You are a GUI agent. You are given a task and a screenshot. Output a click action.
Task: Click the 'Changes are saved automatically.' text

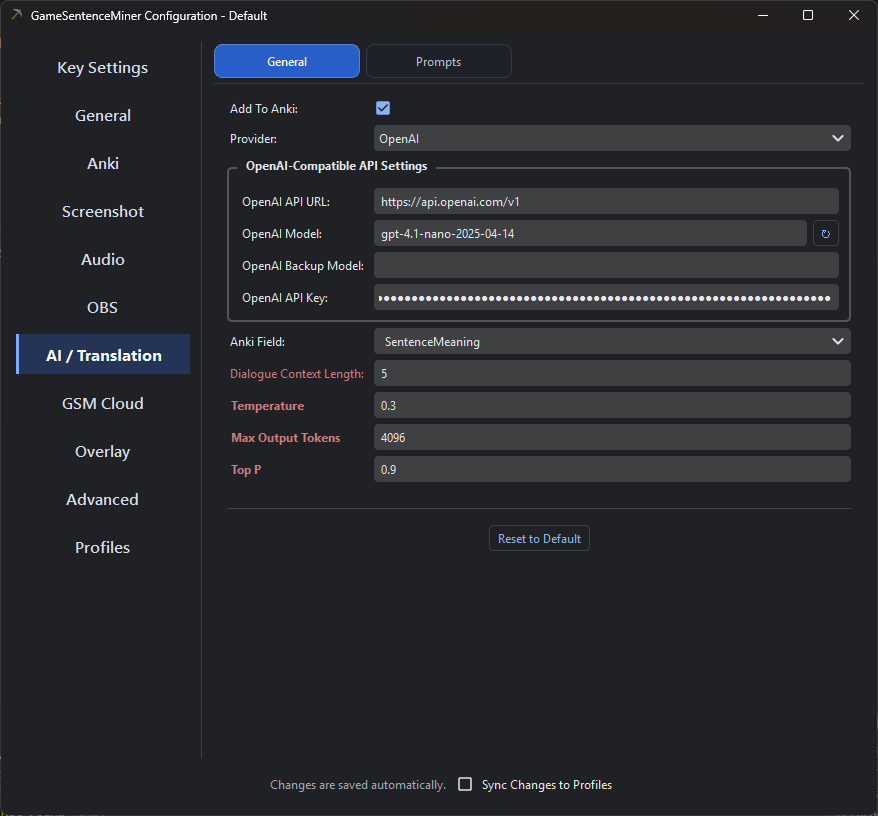pyautogui.click(x=358, y=785)
